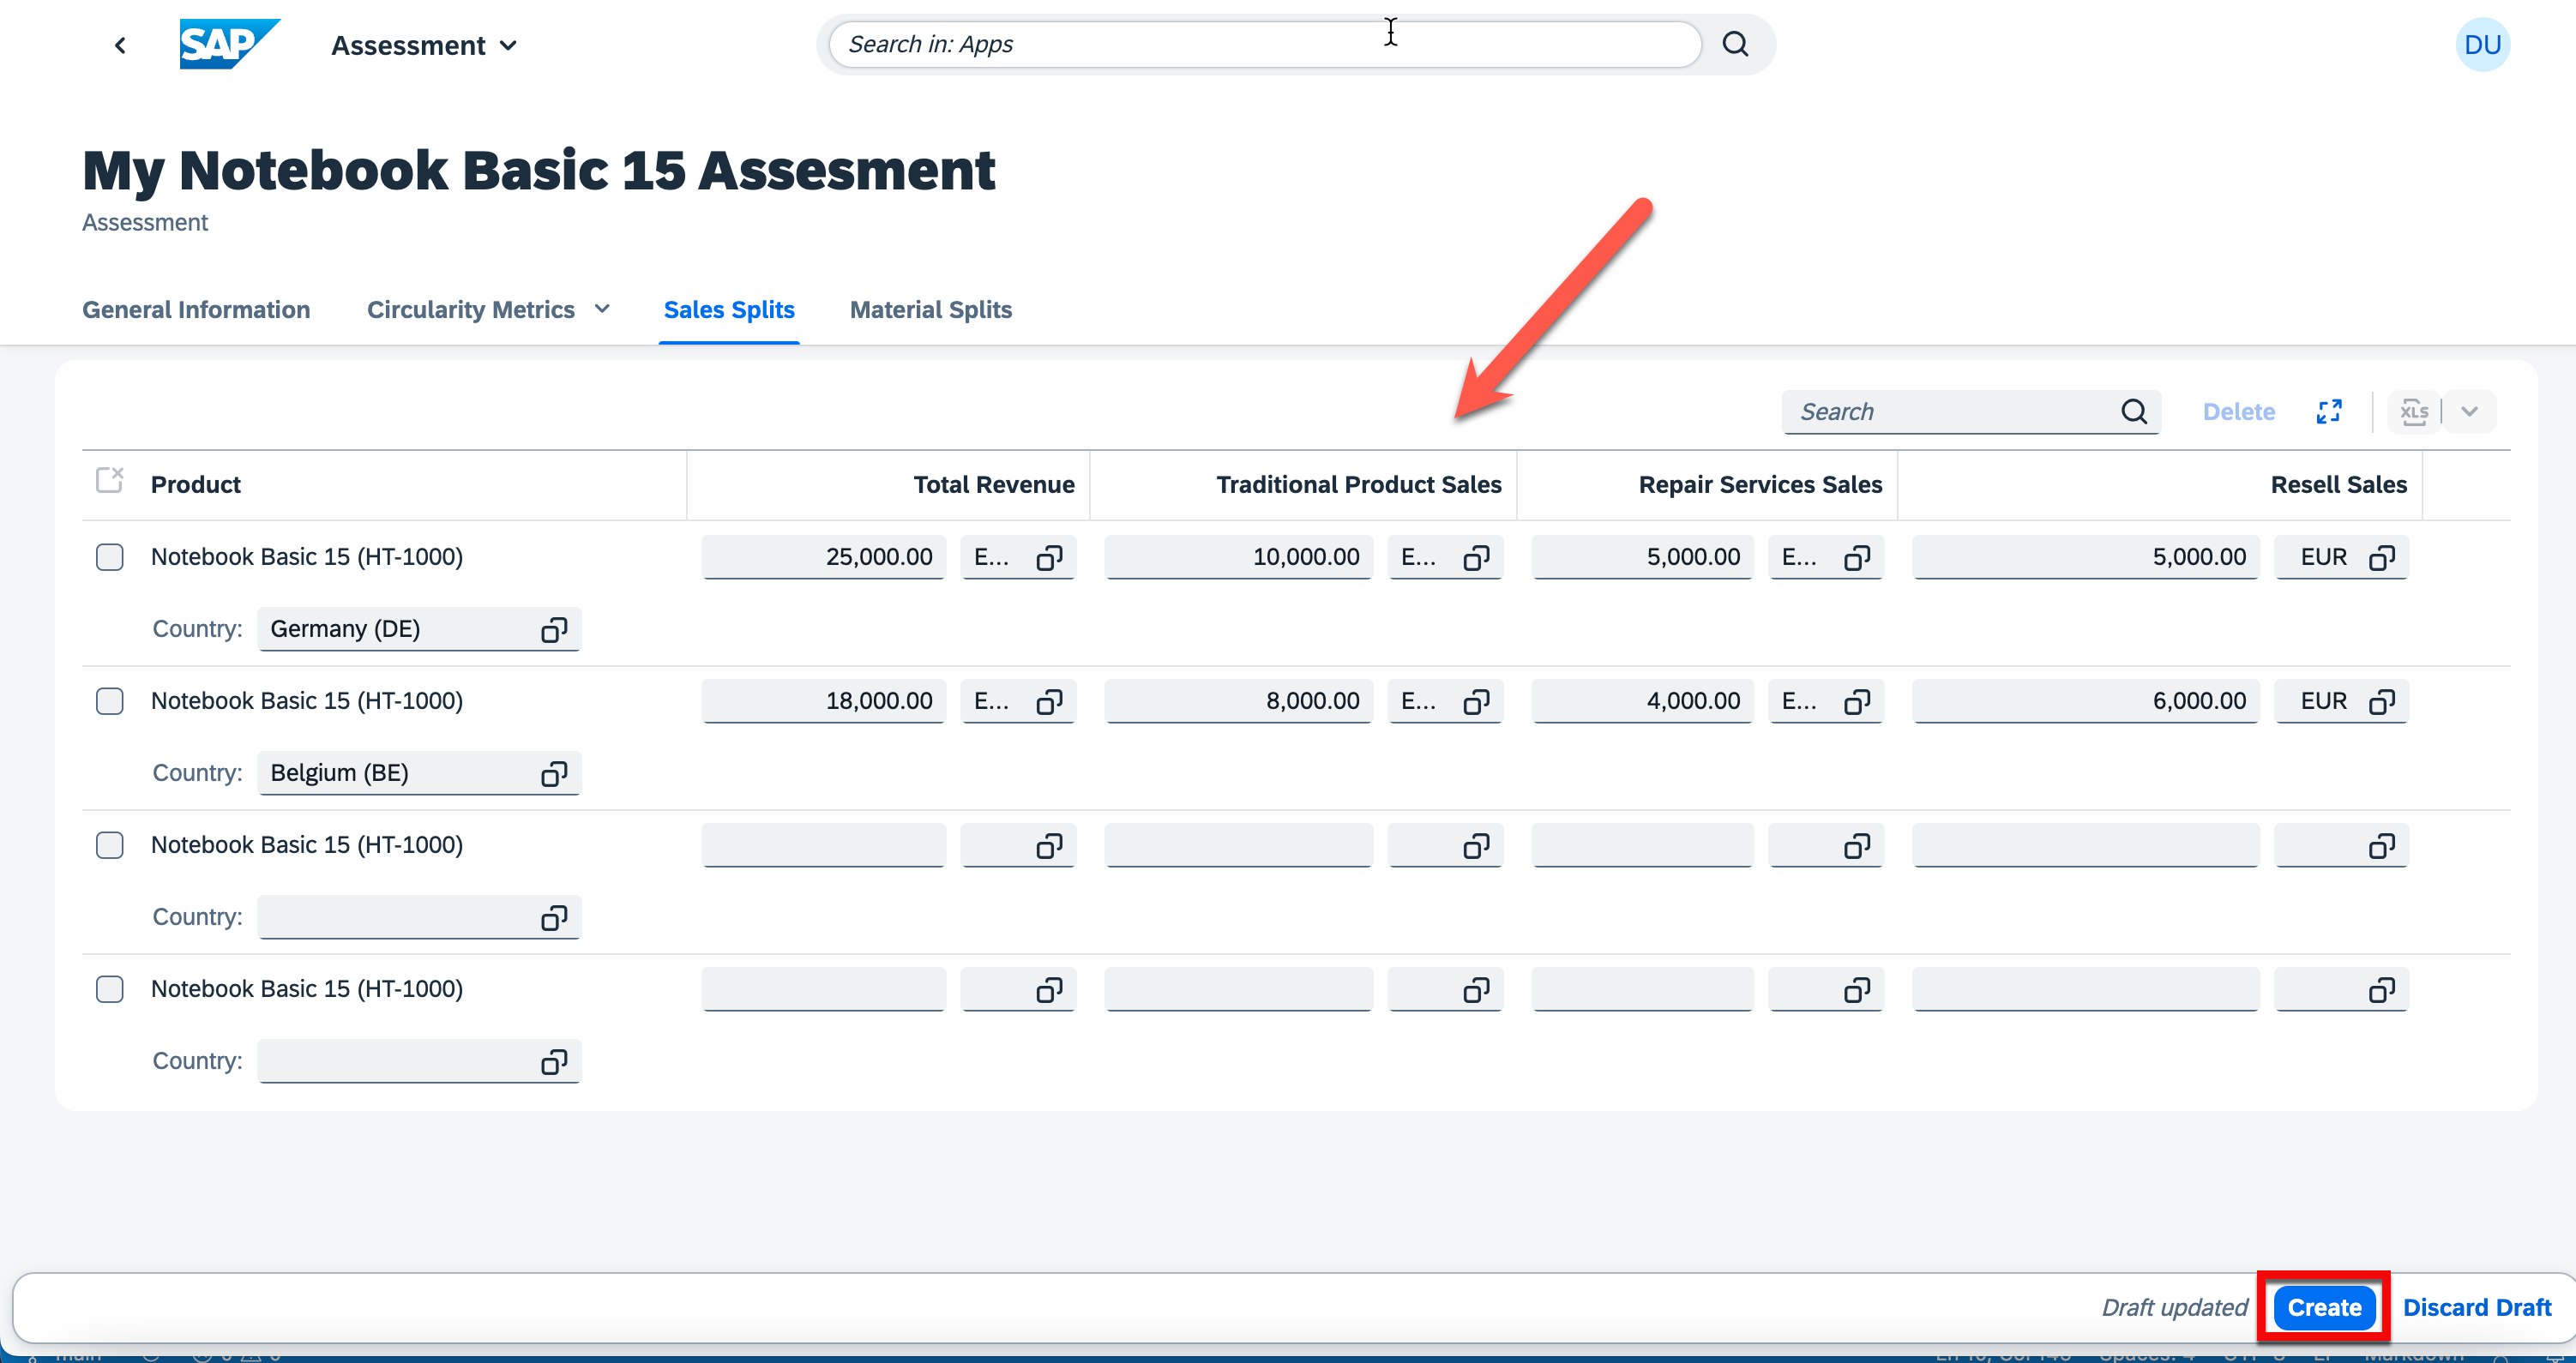Open Total Revenue currency help in third row
The width and height of the screenshot is (2576, 1363).
(x=1049, y=846)
